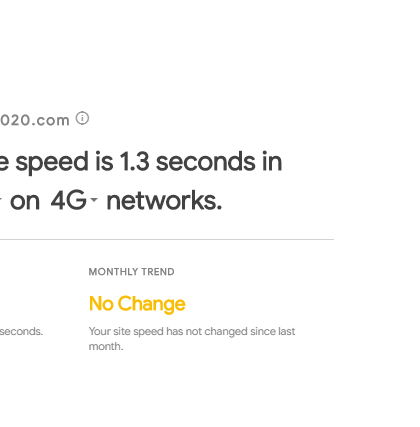Click the yellow No Change status
The height and width of the screenshot is (427, 420).
tap(137, 304)
